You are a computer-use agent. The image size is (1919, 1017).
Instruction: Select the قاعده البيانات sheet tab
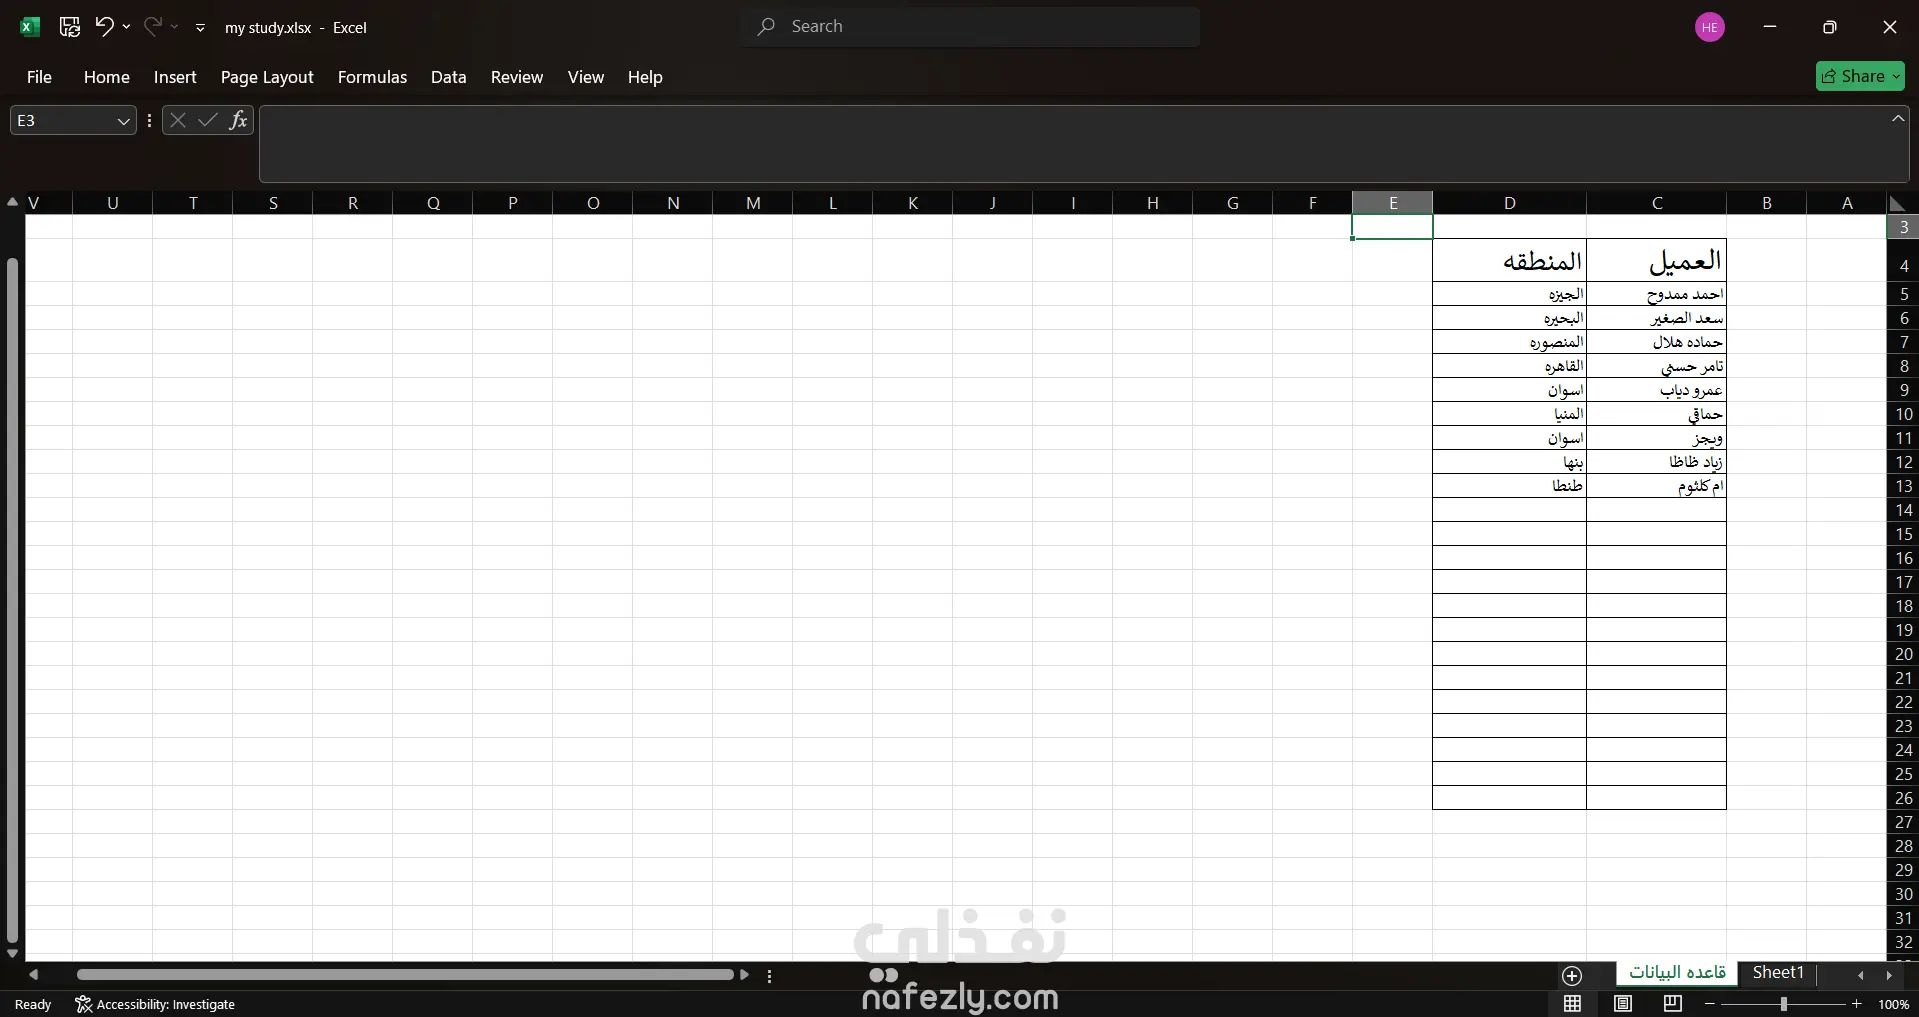(1677, 973)
